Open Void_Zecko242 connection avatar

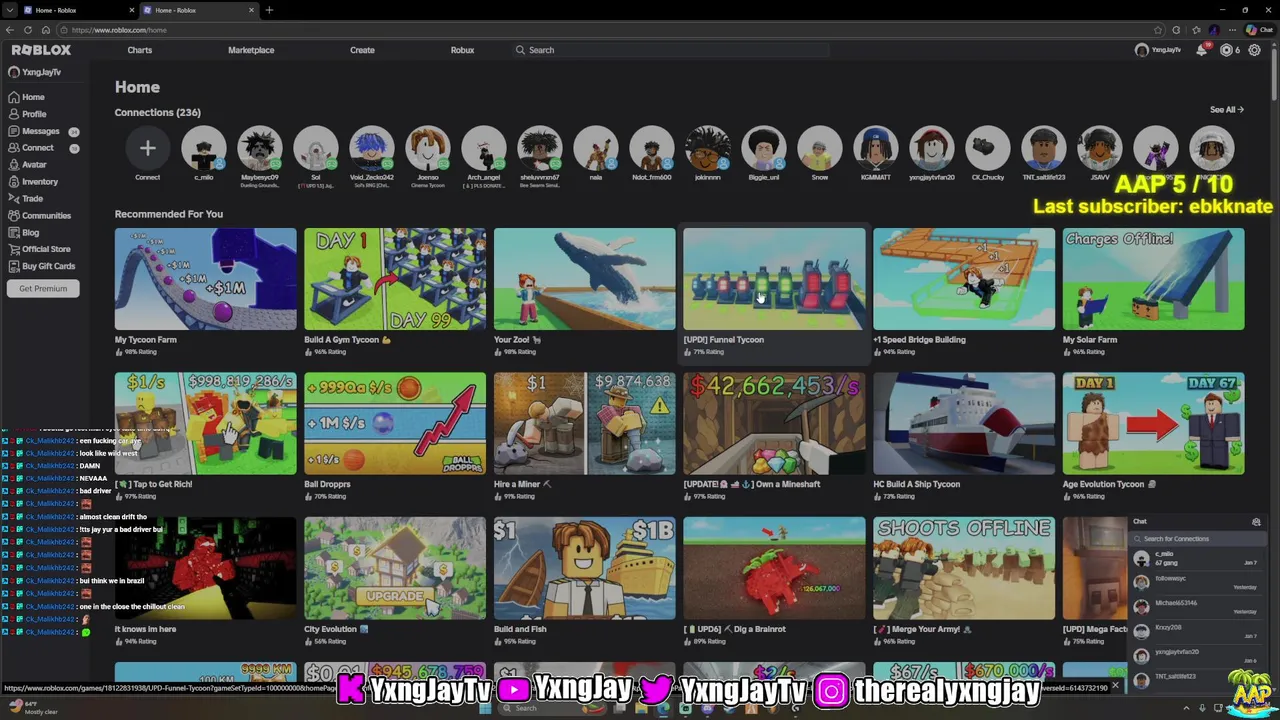(x=371, y=149)
